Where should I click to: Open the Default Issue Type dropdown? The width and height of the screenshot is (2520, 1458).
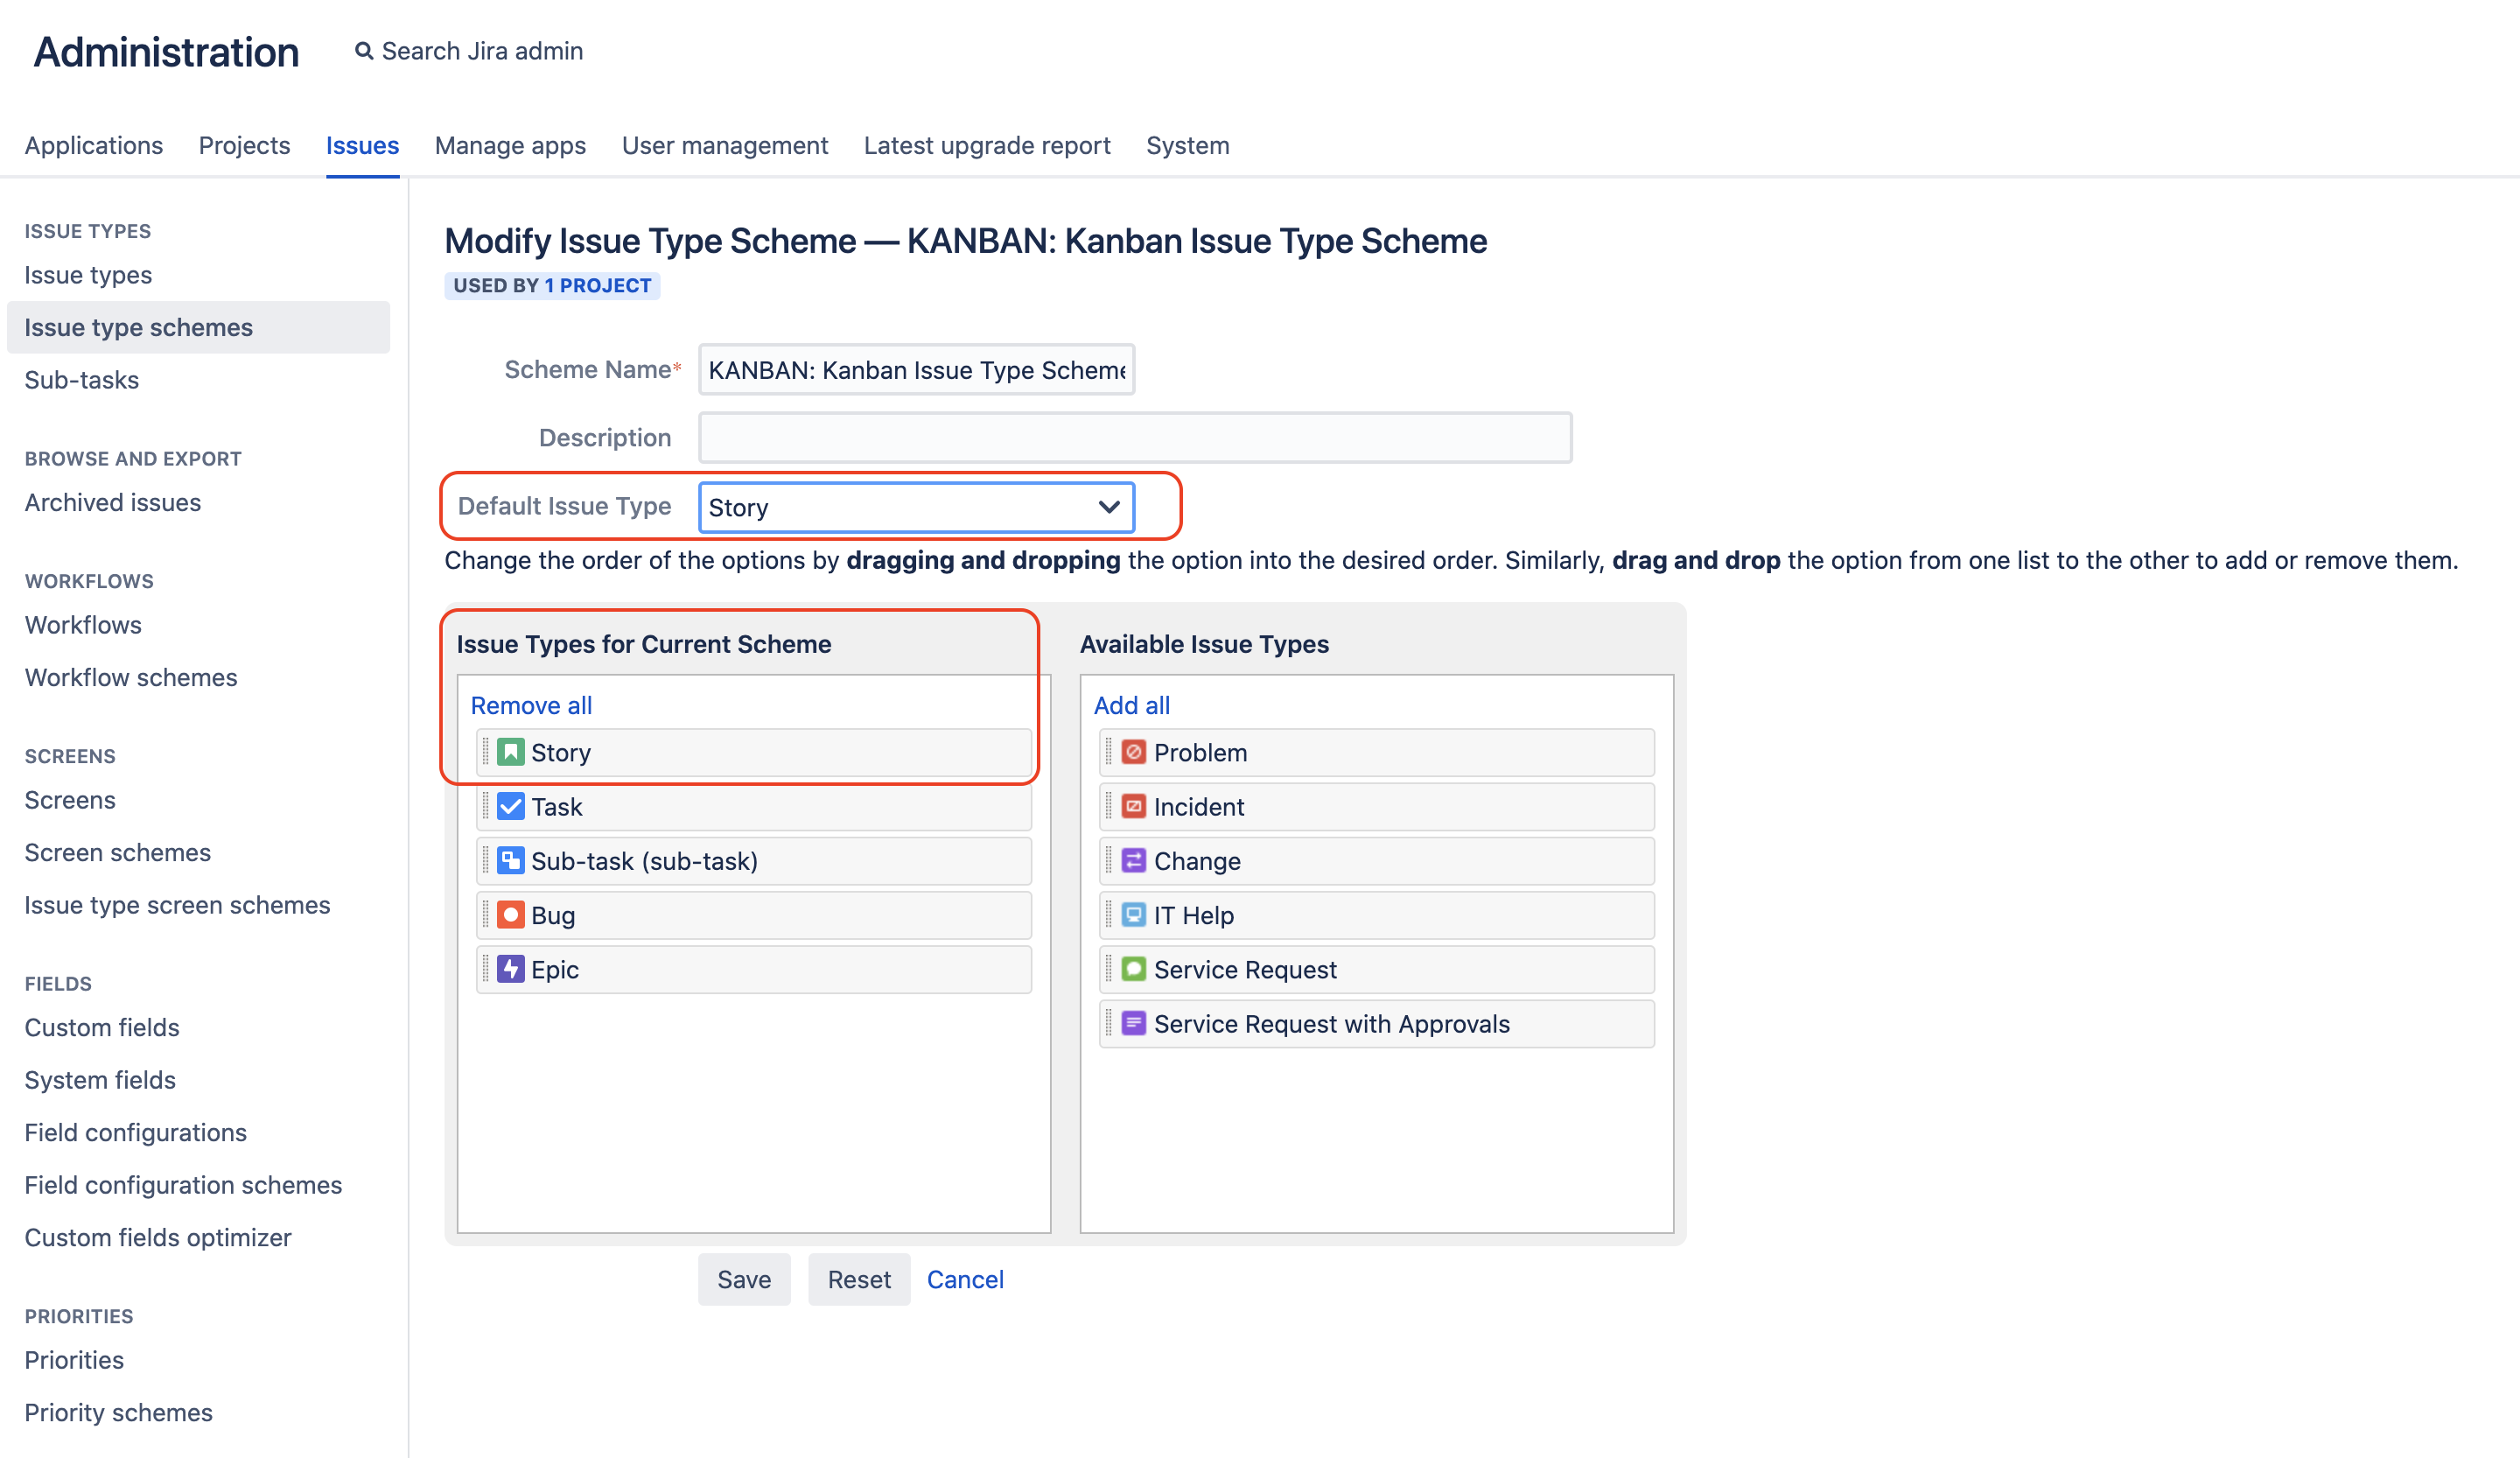tap(915, 507)
